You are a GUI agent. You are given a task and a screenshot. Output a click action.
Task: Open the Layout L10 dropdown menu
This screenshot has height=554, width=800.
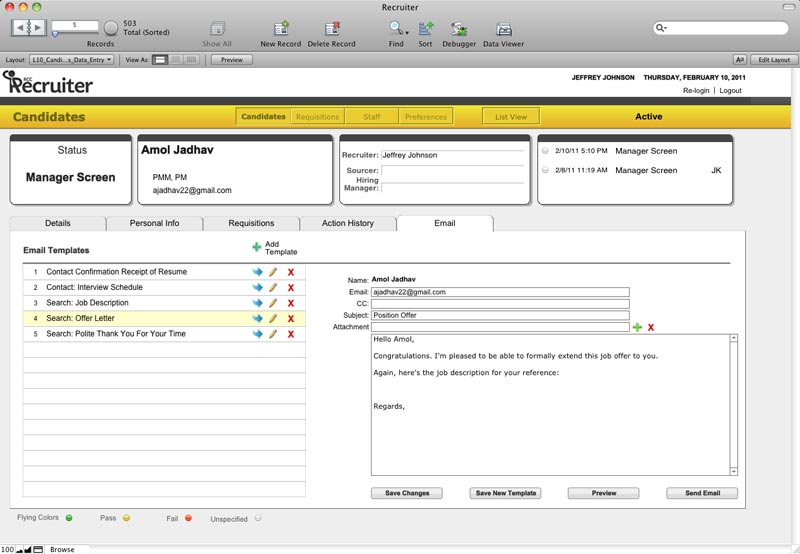point(71,60)
